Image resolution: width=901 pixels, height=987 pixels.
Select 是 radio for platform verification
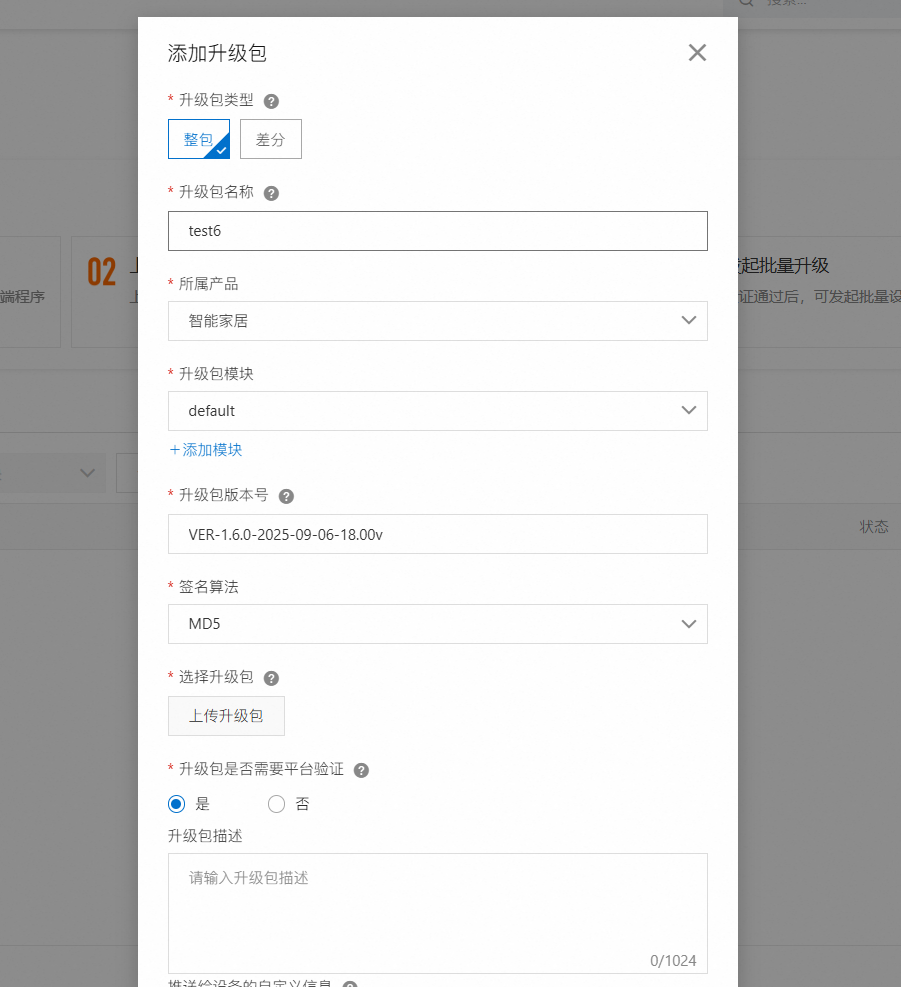(177, 804)
